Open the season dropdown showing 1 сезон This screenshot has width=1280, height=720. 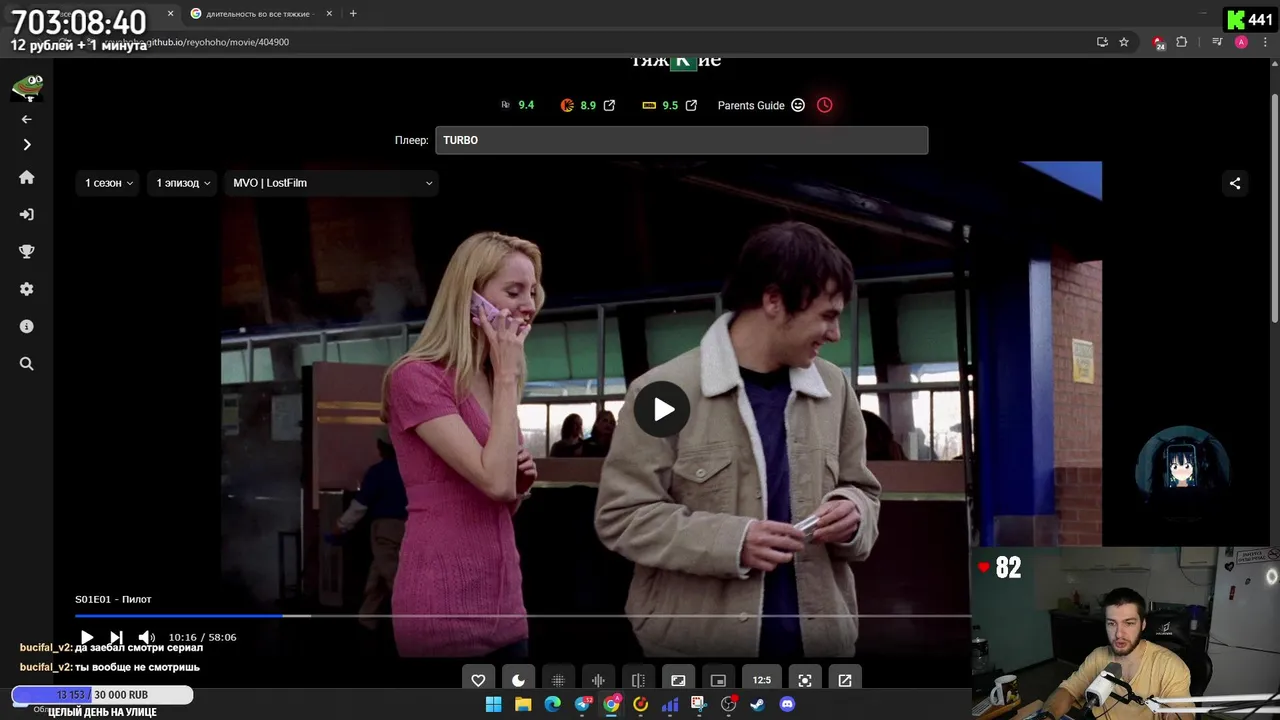point(109,183)
